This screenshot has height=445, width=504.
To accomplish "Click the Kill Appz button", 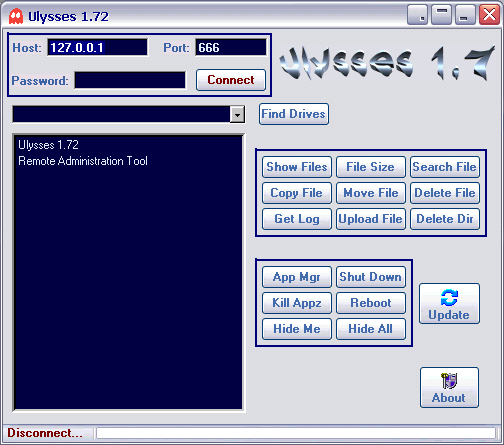I will pyautogui.click(x=297, y=303).
